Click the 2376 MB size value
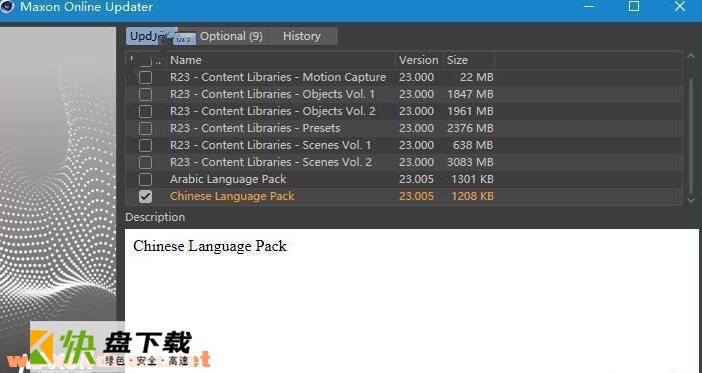 470,128
